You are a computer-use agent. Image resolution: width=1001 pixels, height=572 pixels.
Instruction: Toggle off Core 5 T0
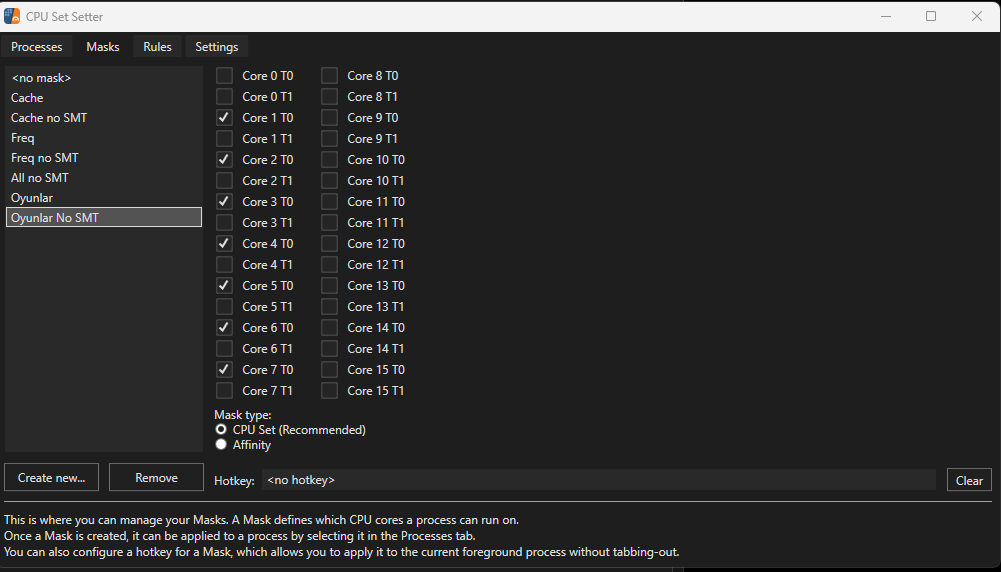224,285
